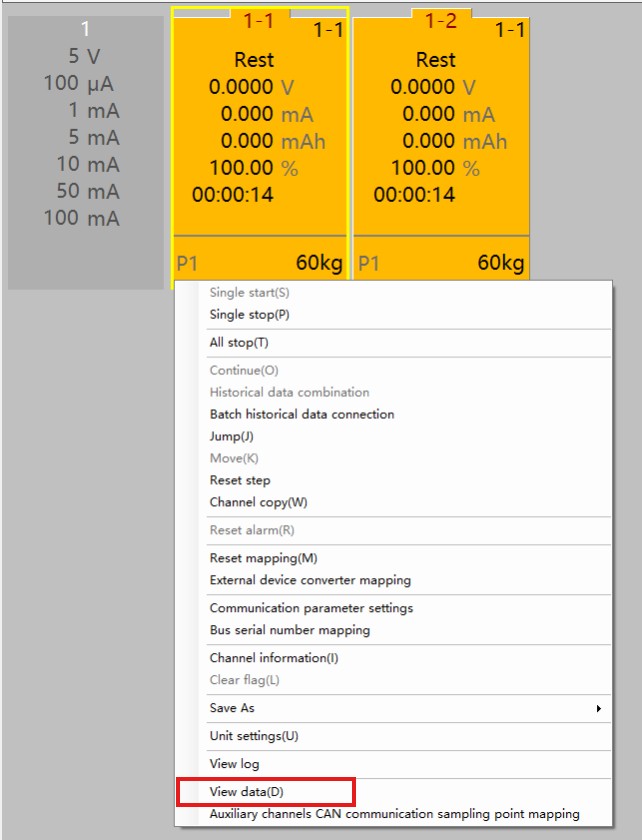The height and width of the screenshot is (840, 642).
Task: Select channel 1-2 tile
Action: [440, 140]
